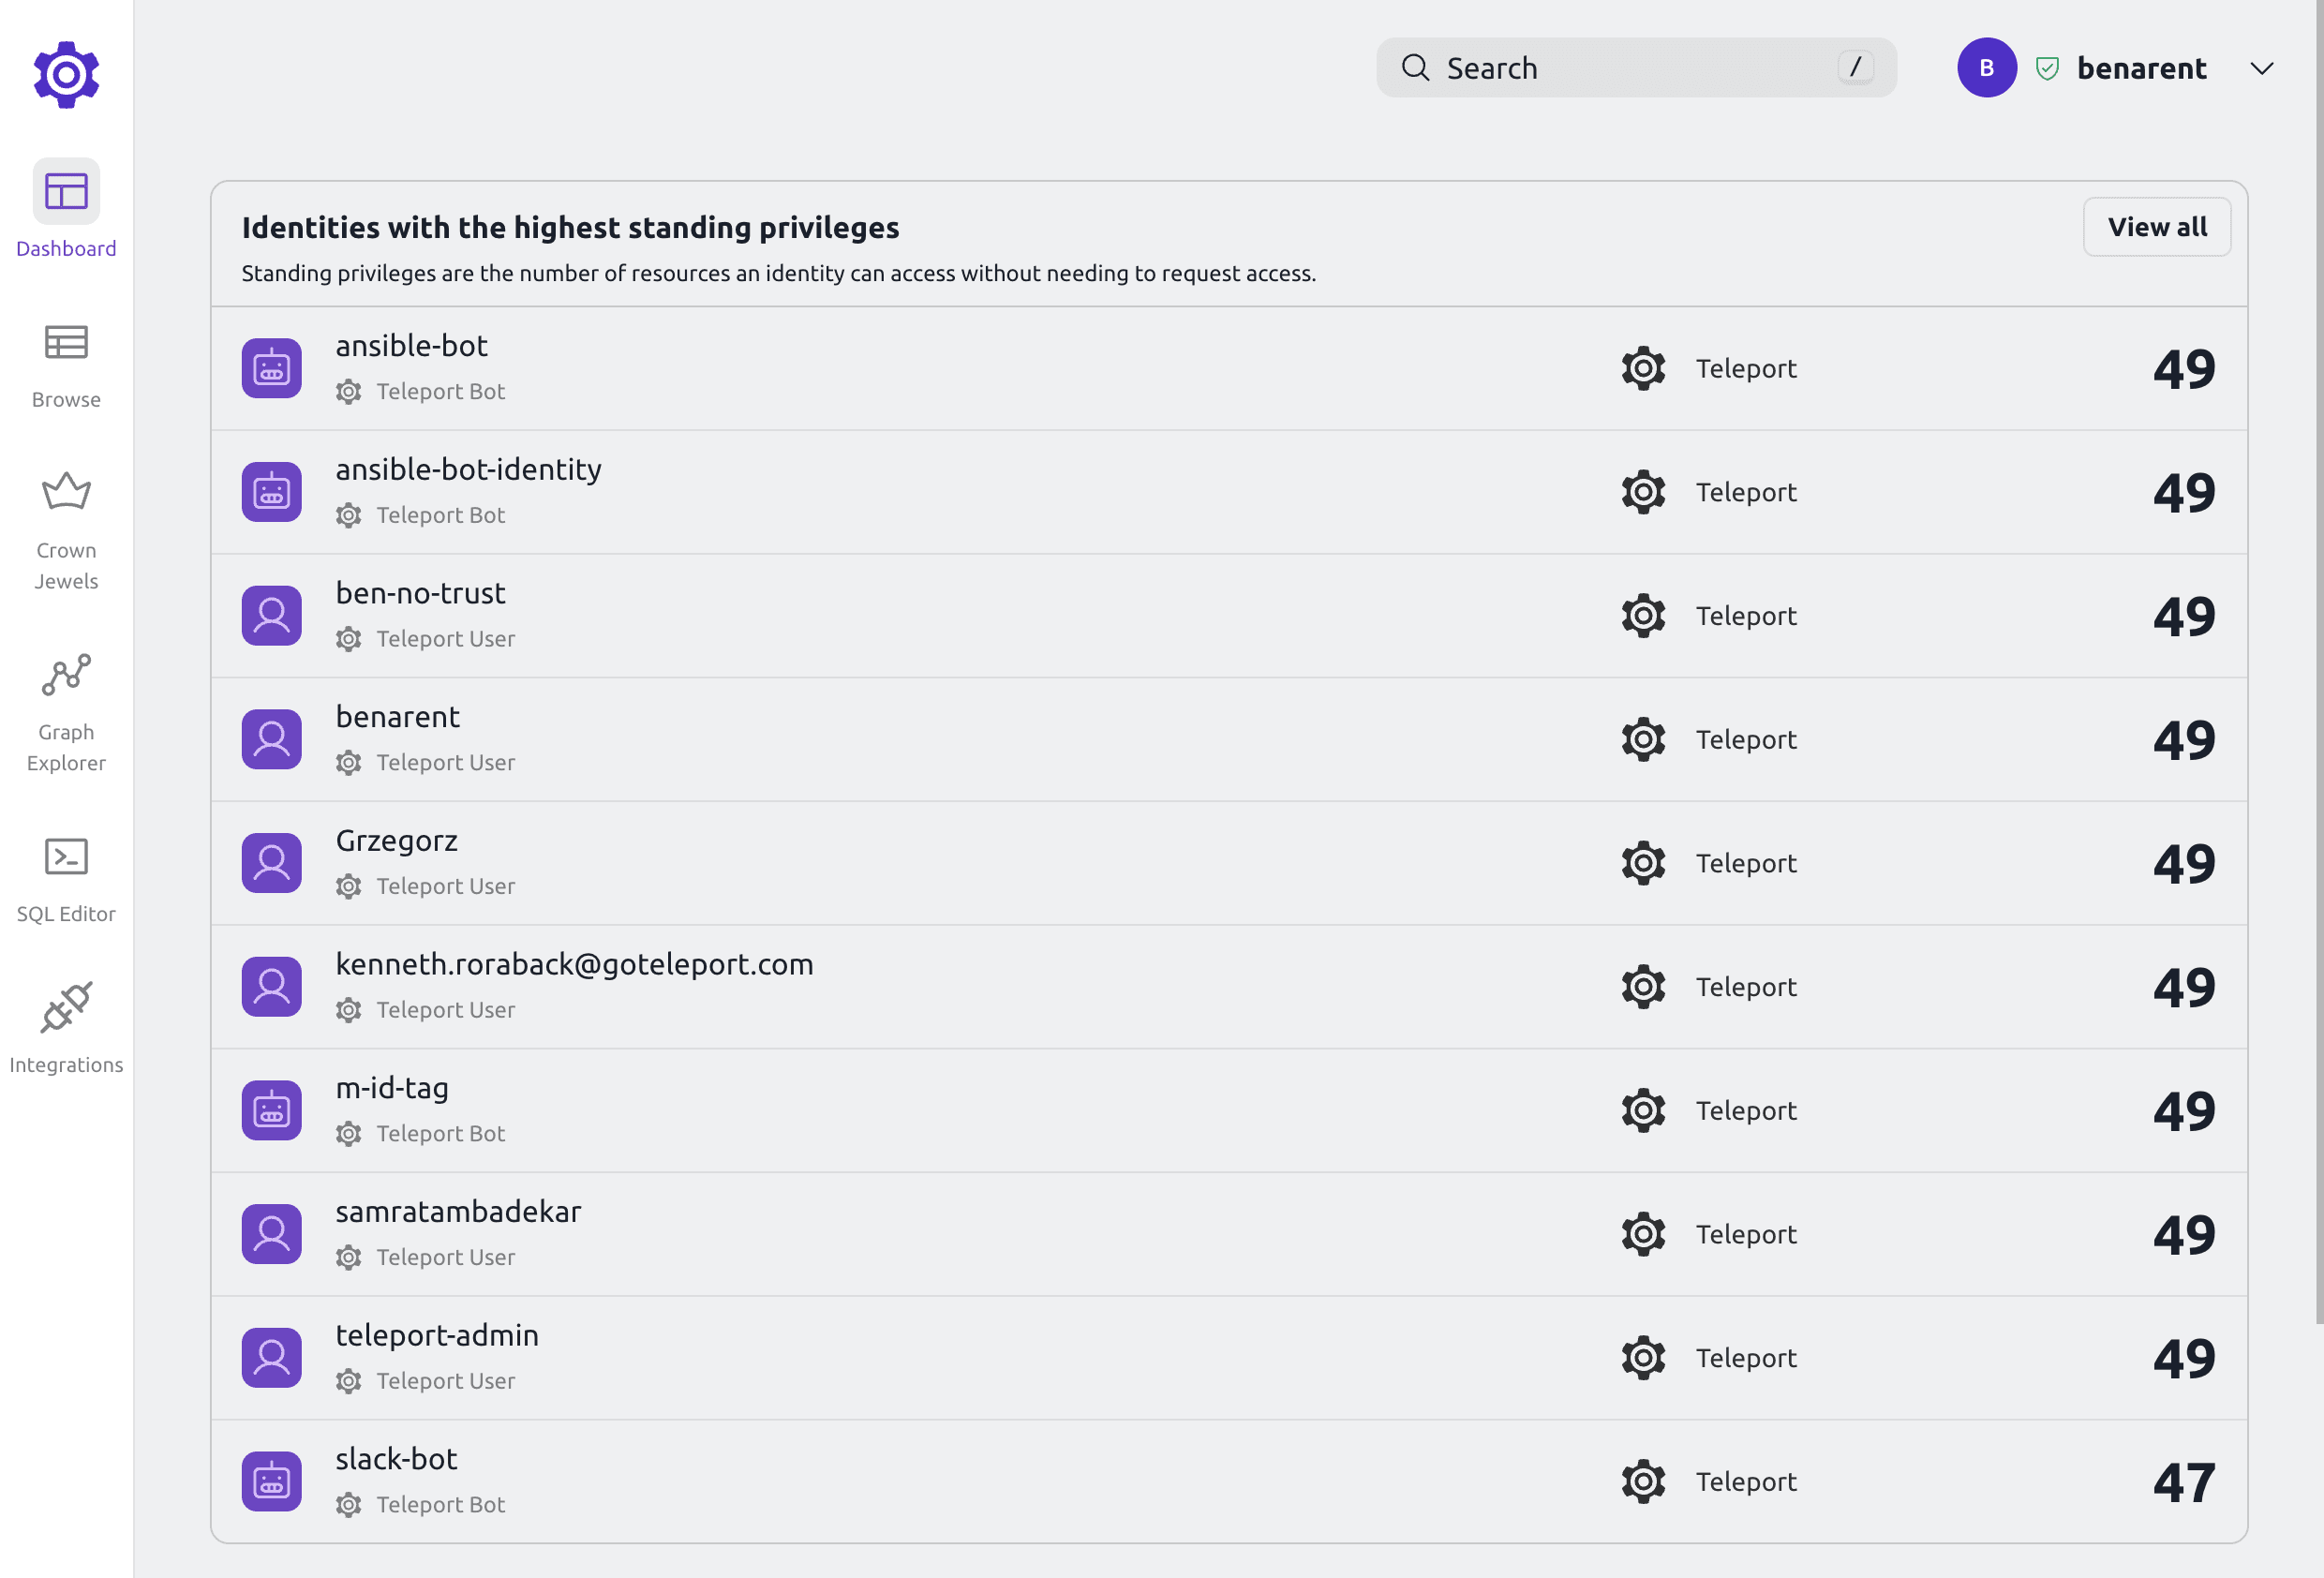Select teleport-admin user entry
The image size is (2324, 1578).
point(1229,1356)
